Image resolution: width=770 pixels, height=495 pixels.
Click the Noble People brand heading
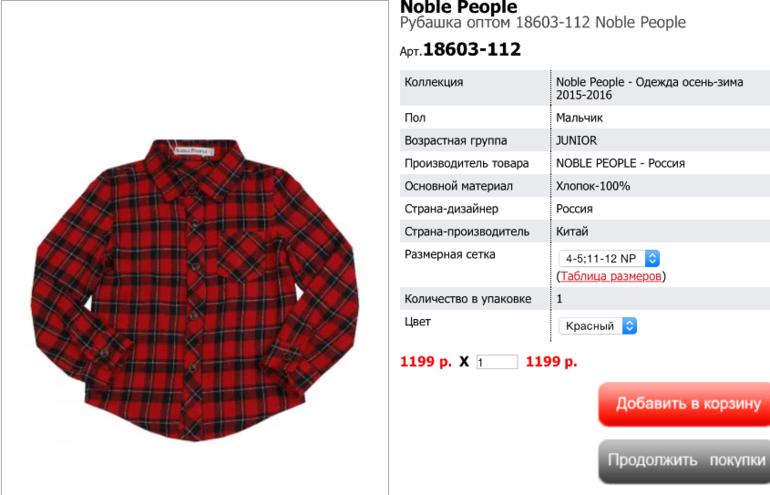459,7
